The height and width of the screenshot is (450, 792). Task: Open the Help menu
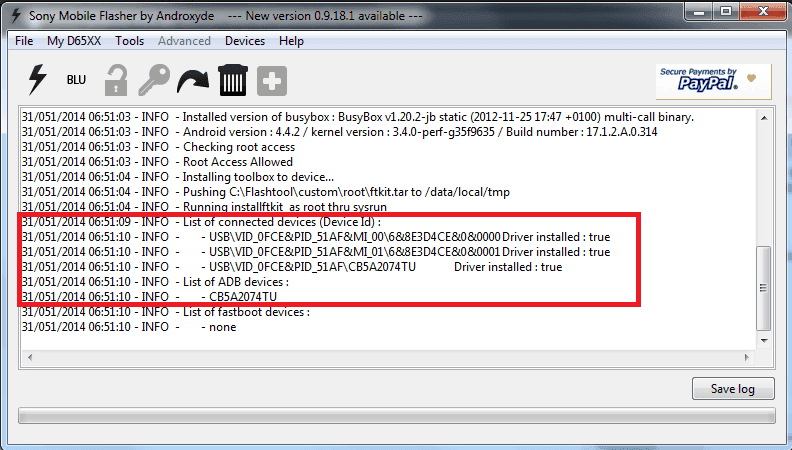291,41
